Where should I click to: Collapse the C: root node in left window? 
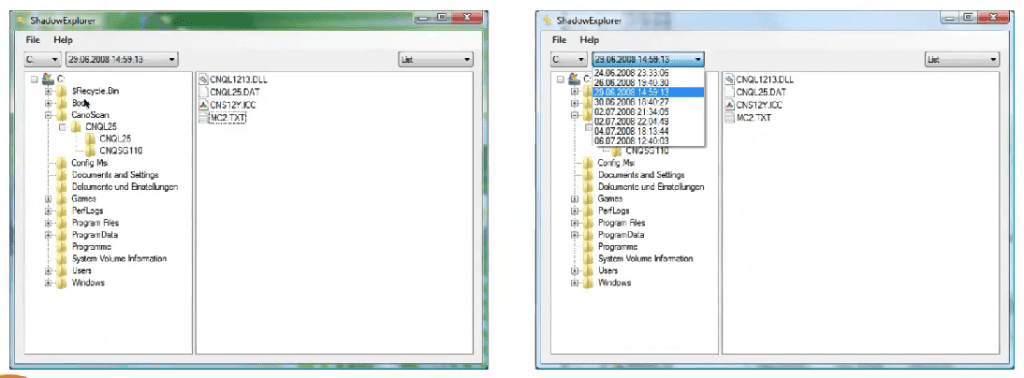coord(35,80)
